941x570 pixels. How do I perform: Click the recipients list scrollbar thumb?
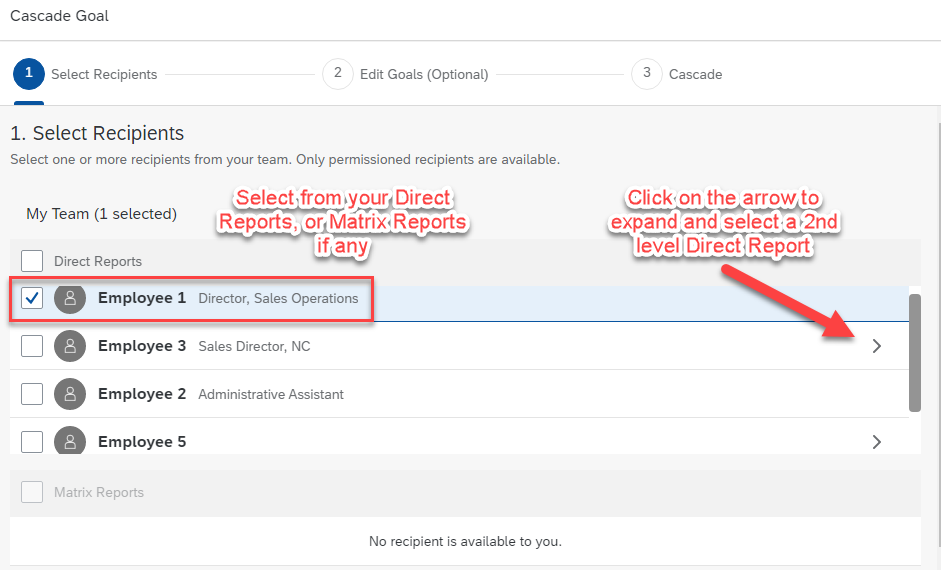(x=915, y=353)
